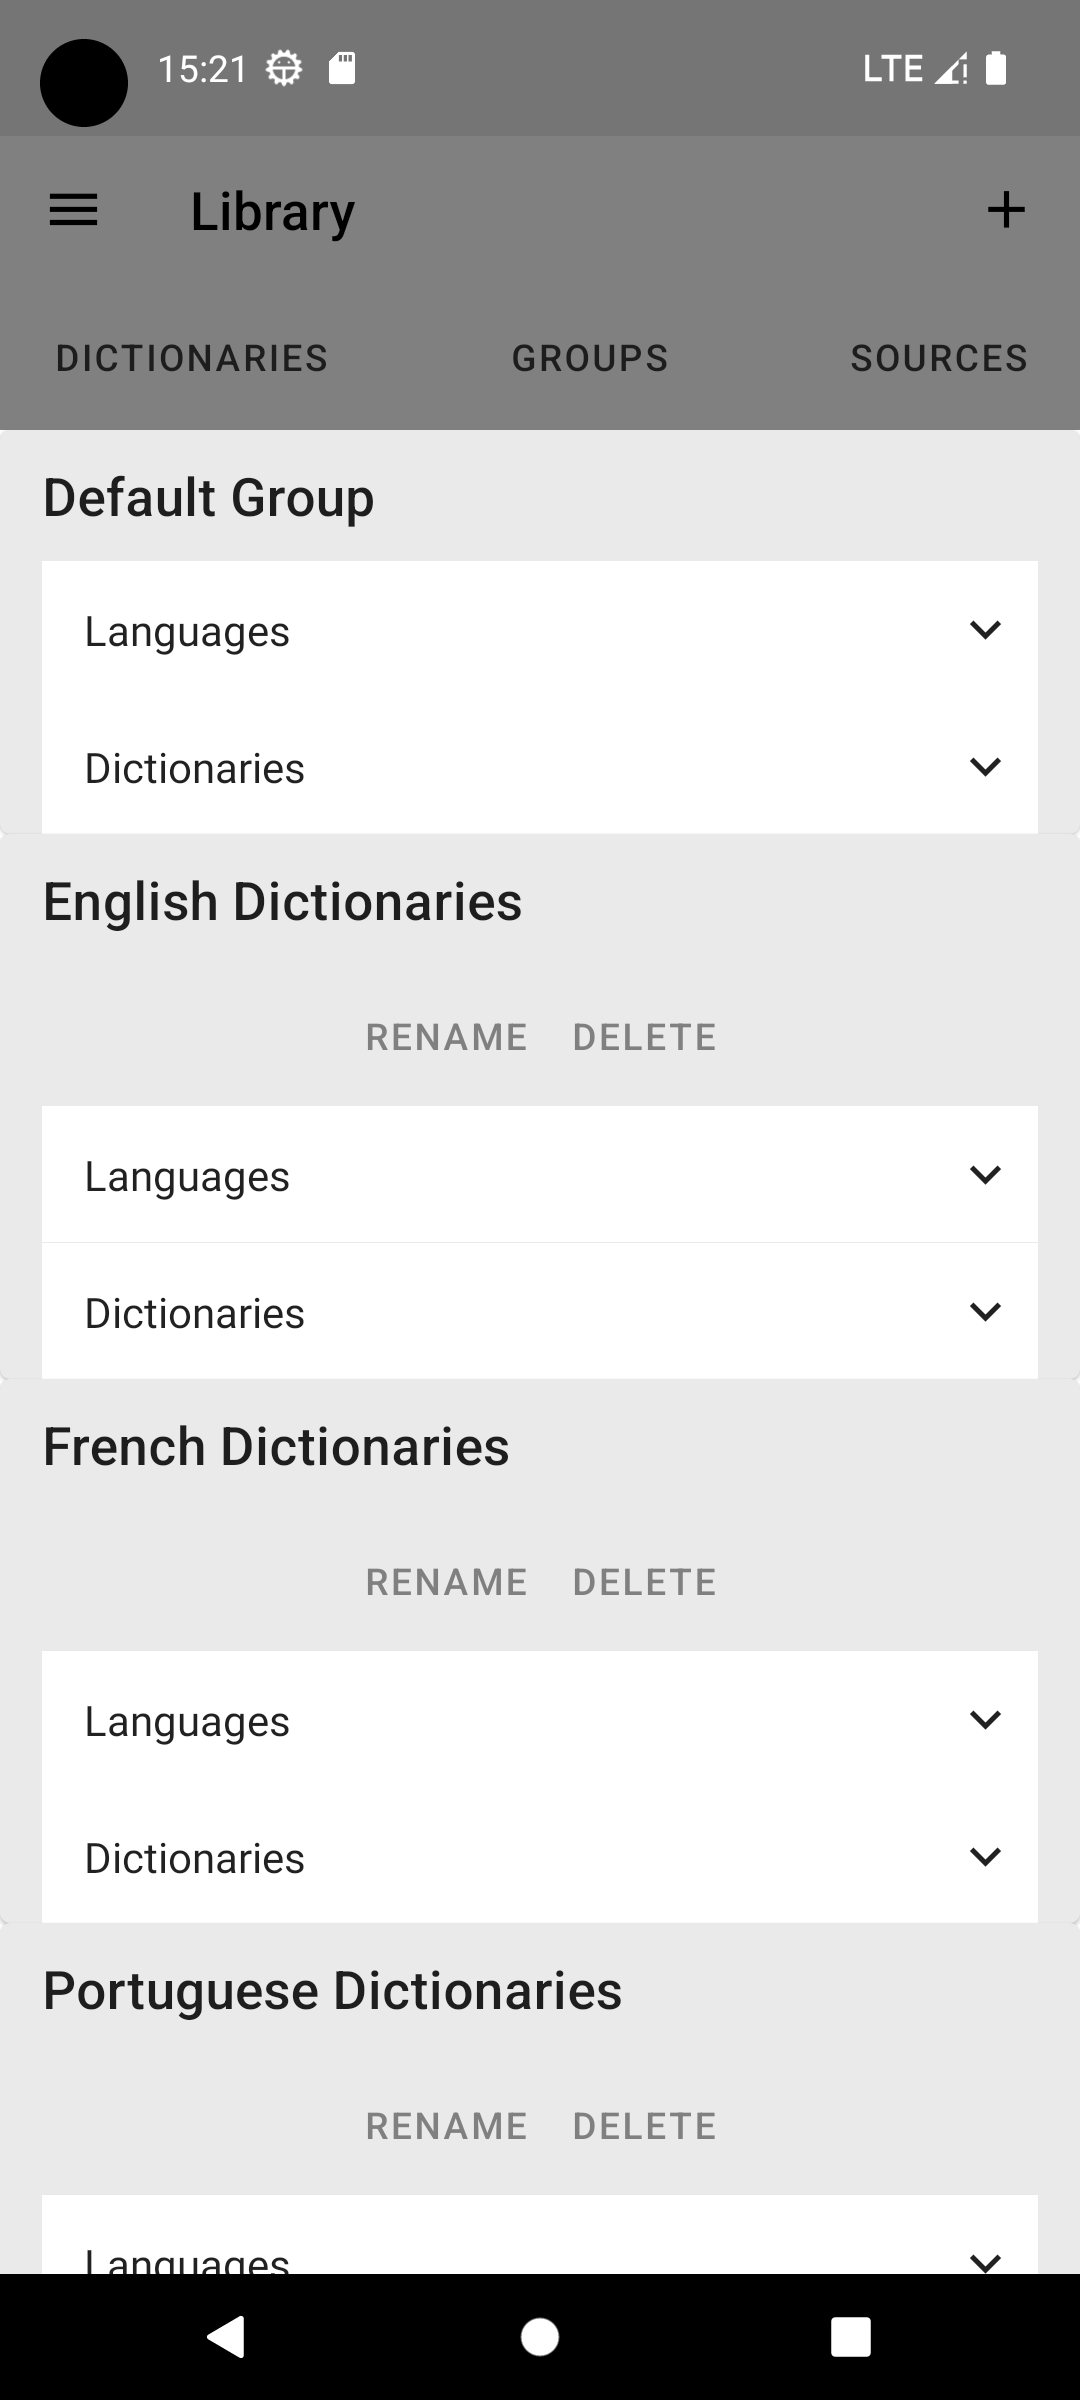Switch to the Groups tab
The image size is (1080, 2400).
coord(590,358)
